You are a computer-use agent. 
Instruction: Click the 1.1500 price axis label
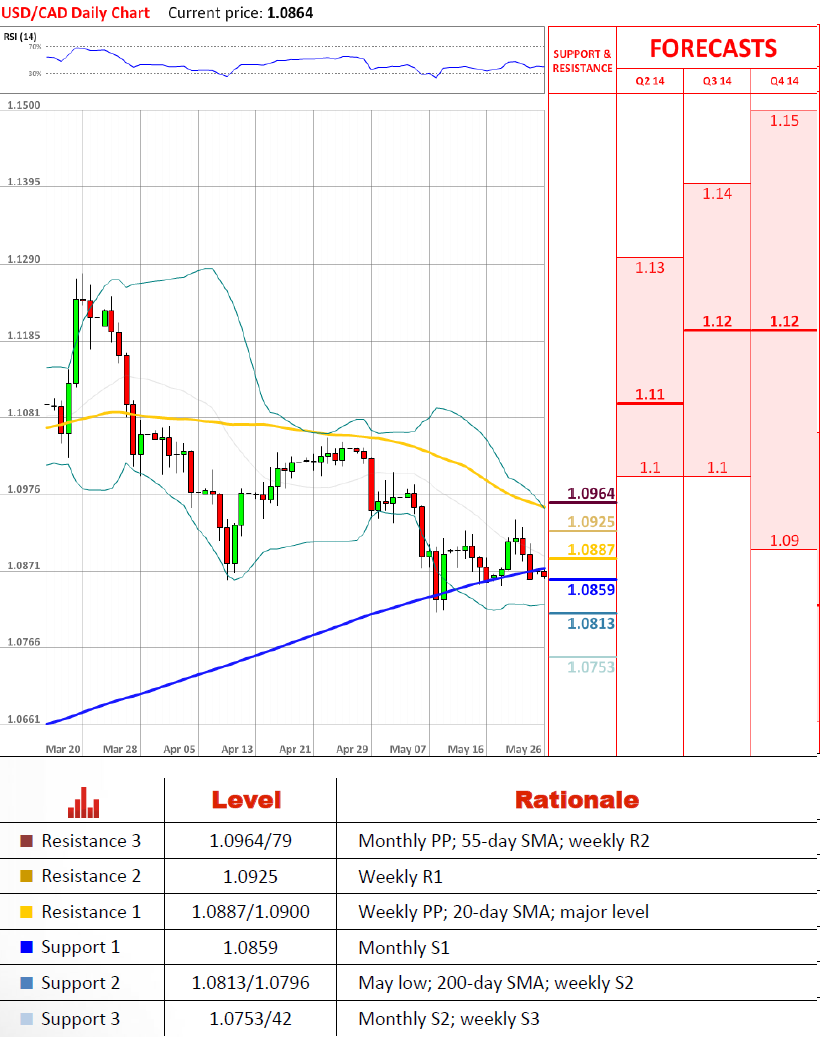click(x=24, y=105)
